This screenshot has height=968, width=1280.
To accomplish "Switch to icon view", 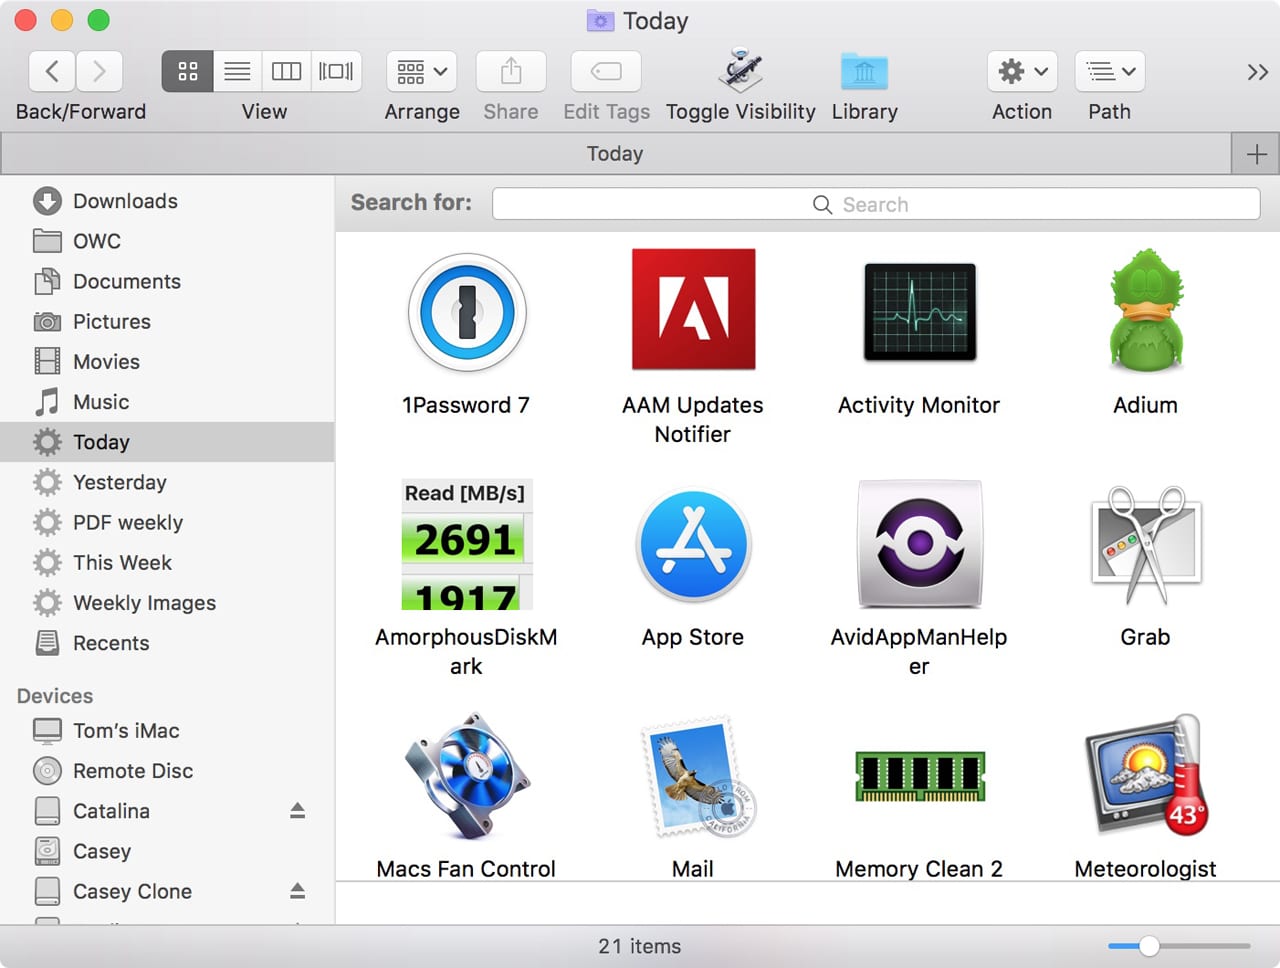I will point(187,71).
